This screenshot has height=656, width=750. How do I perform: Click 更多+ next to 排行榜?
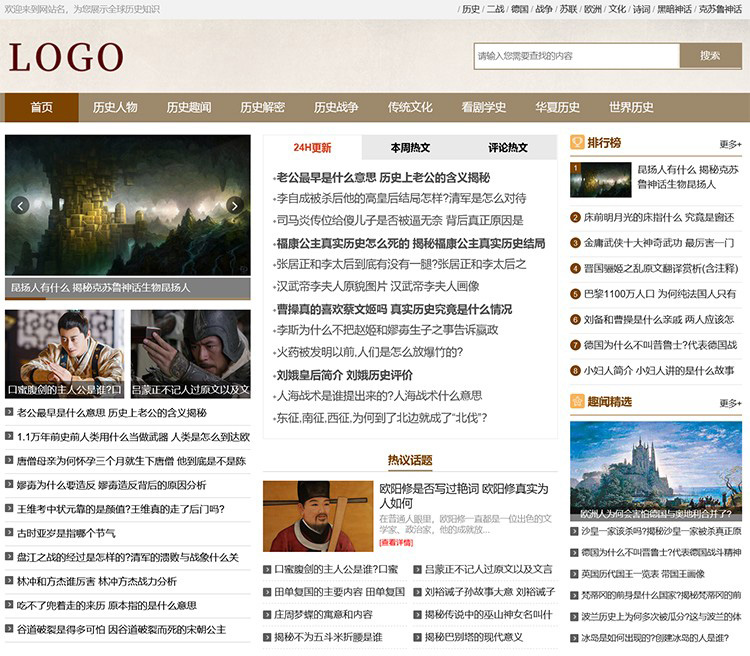730,144
